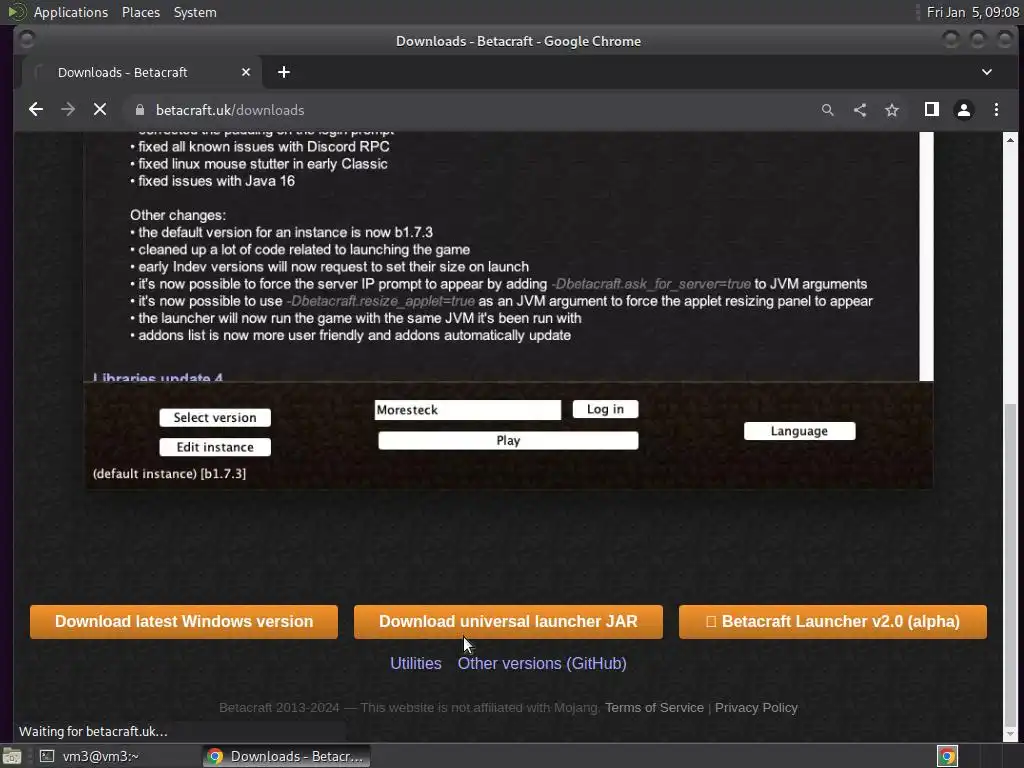Click show desktop icon in taskbar
The height and width of the screenshot is (768, 1024).
tap(12, 756)
